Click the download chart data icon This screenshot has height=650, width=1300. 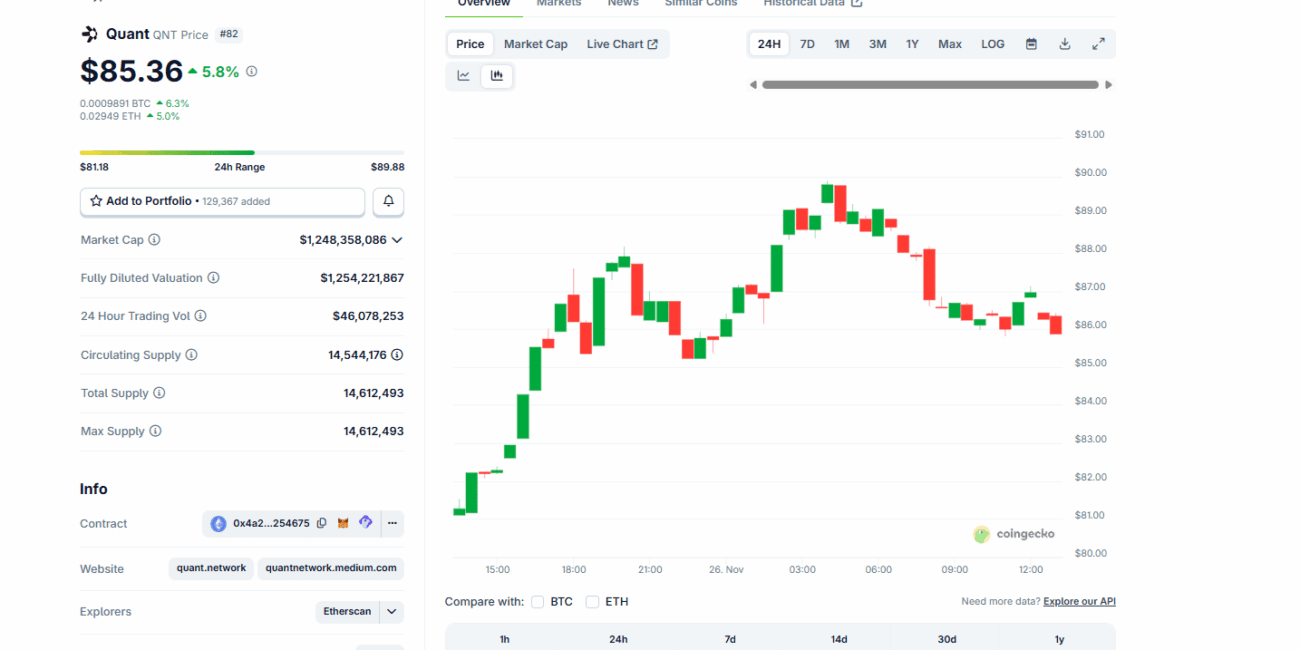(x=1065, y=44)
